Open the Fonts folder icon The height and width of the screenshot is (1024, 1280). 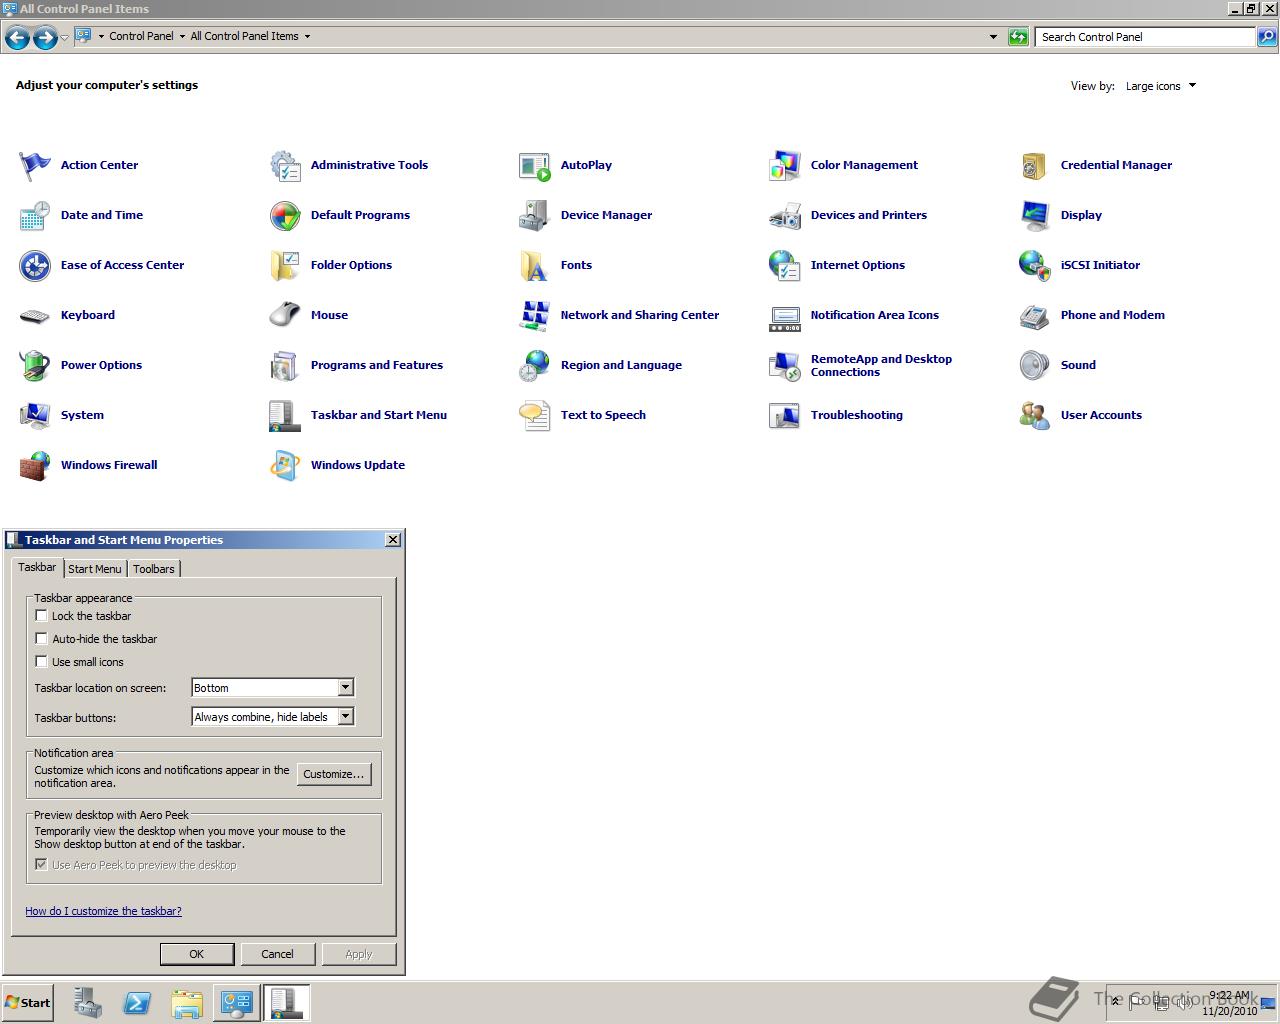[x=535, y=265]
